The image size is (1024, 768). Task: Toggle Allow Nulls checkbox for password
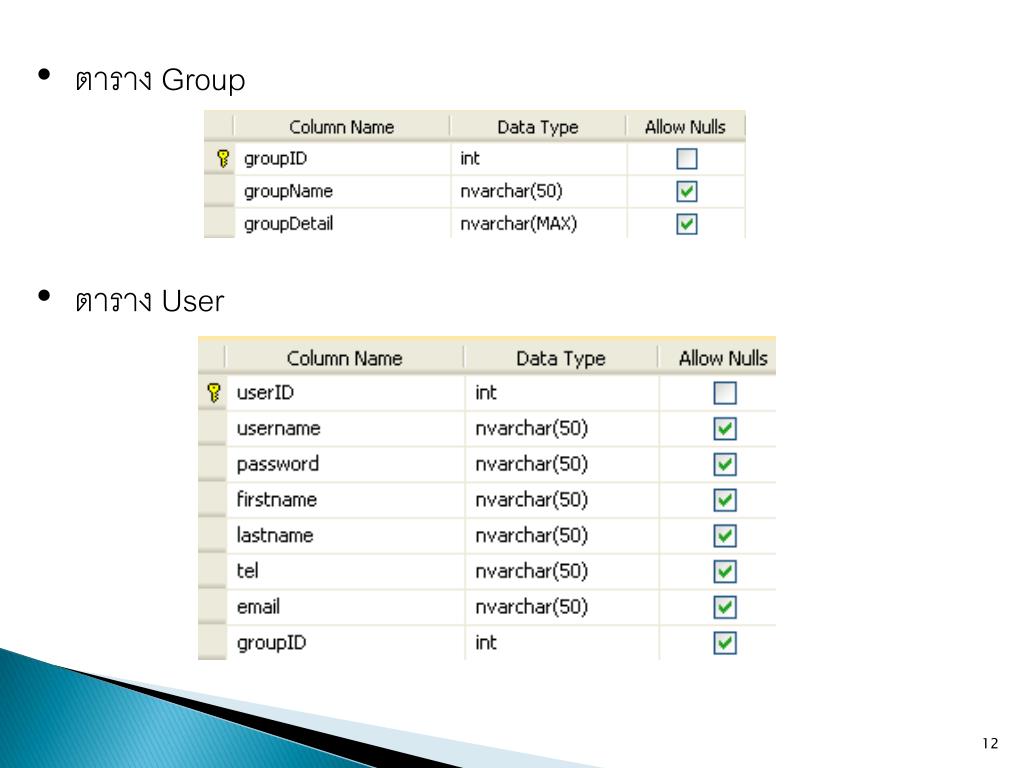point(725,464)
